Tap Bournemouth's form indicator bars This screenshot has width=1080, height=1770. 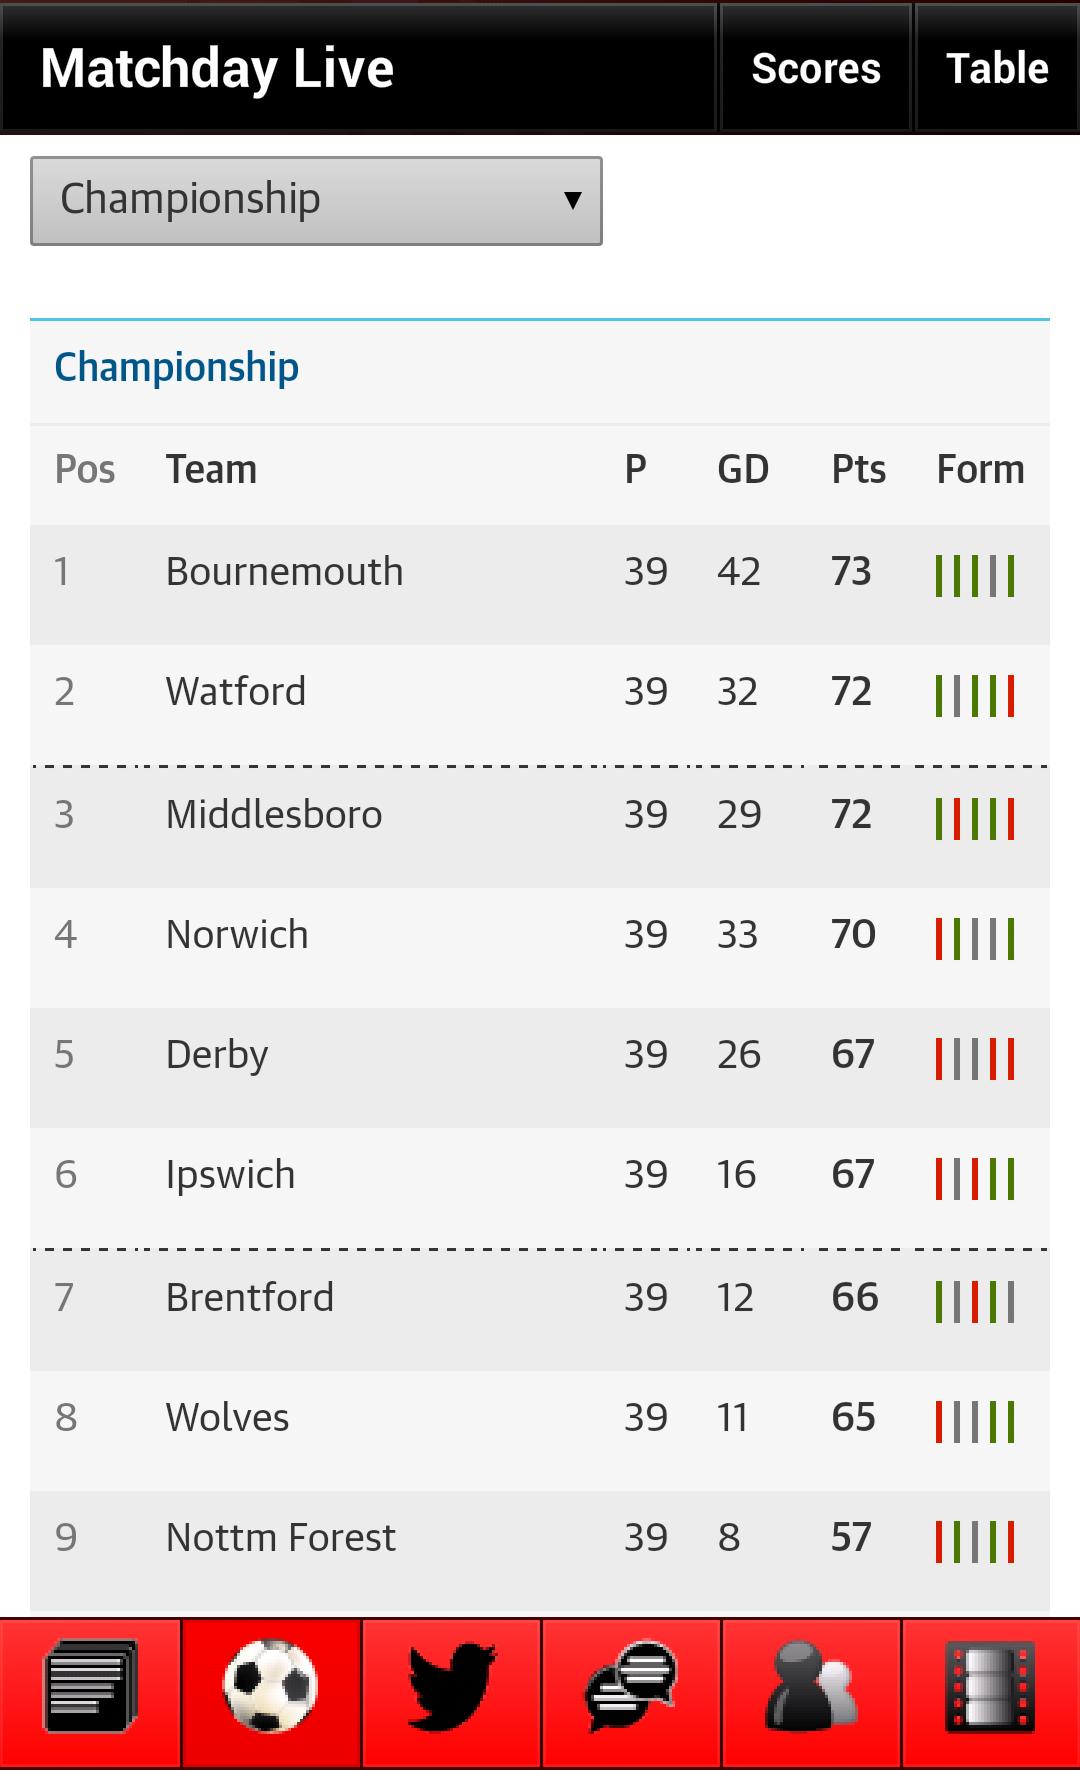pyautogui.click(x=975, y=575)
